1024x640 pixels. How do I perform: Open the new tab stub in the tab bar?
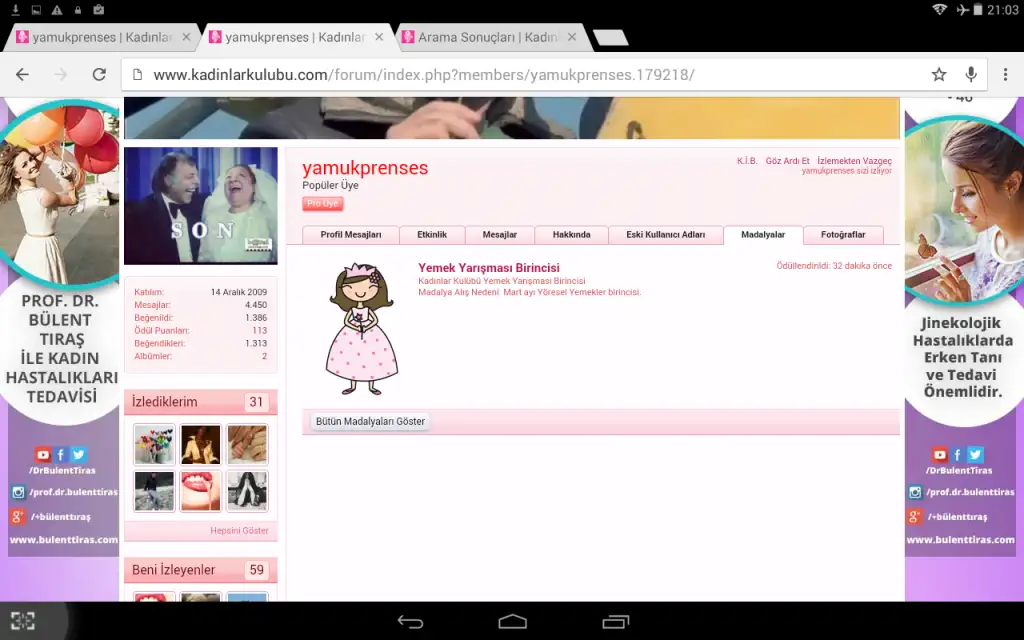tap(609, 36)
